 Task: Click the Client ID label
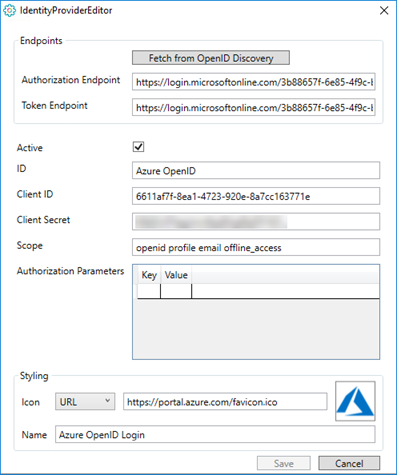tap(35, 194)
